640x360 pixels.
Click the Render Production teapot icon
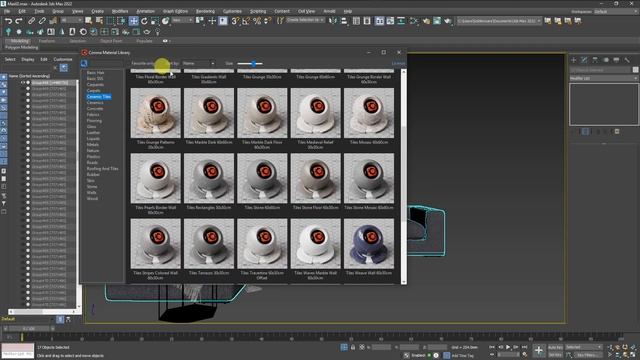tap(448, 21)
